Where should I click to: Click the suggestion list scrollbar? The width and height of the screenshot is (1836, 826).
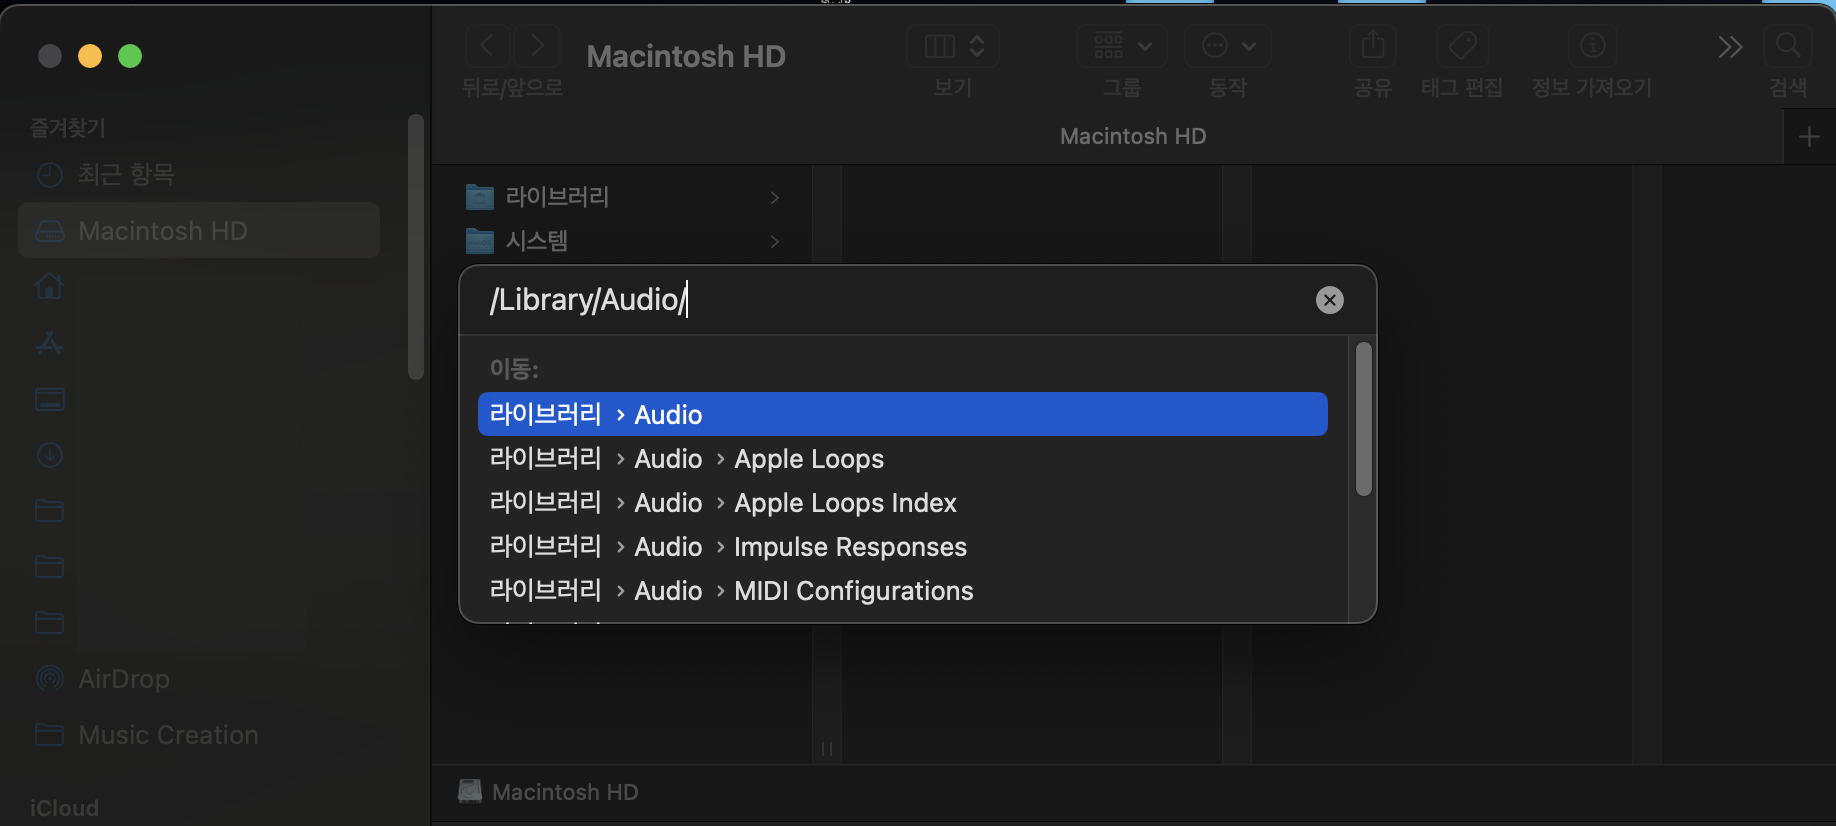(x=1364, y=419)
